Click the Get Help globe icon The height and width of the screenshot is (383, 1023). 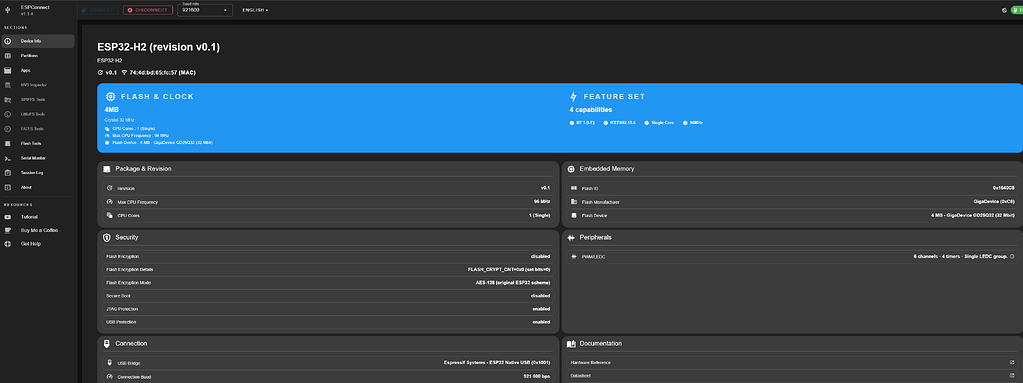coord(8,244)
